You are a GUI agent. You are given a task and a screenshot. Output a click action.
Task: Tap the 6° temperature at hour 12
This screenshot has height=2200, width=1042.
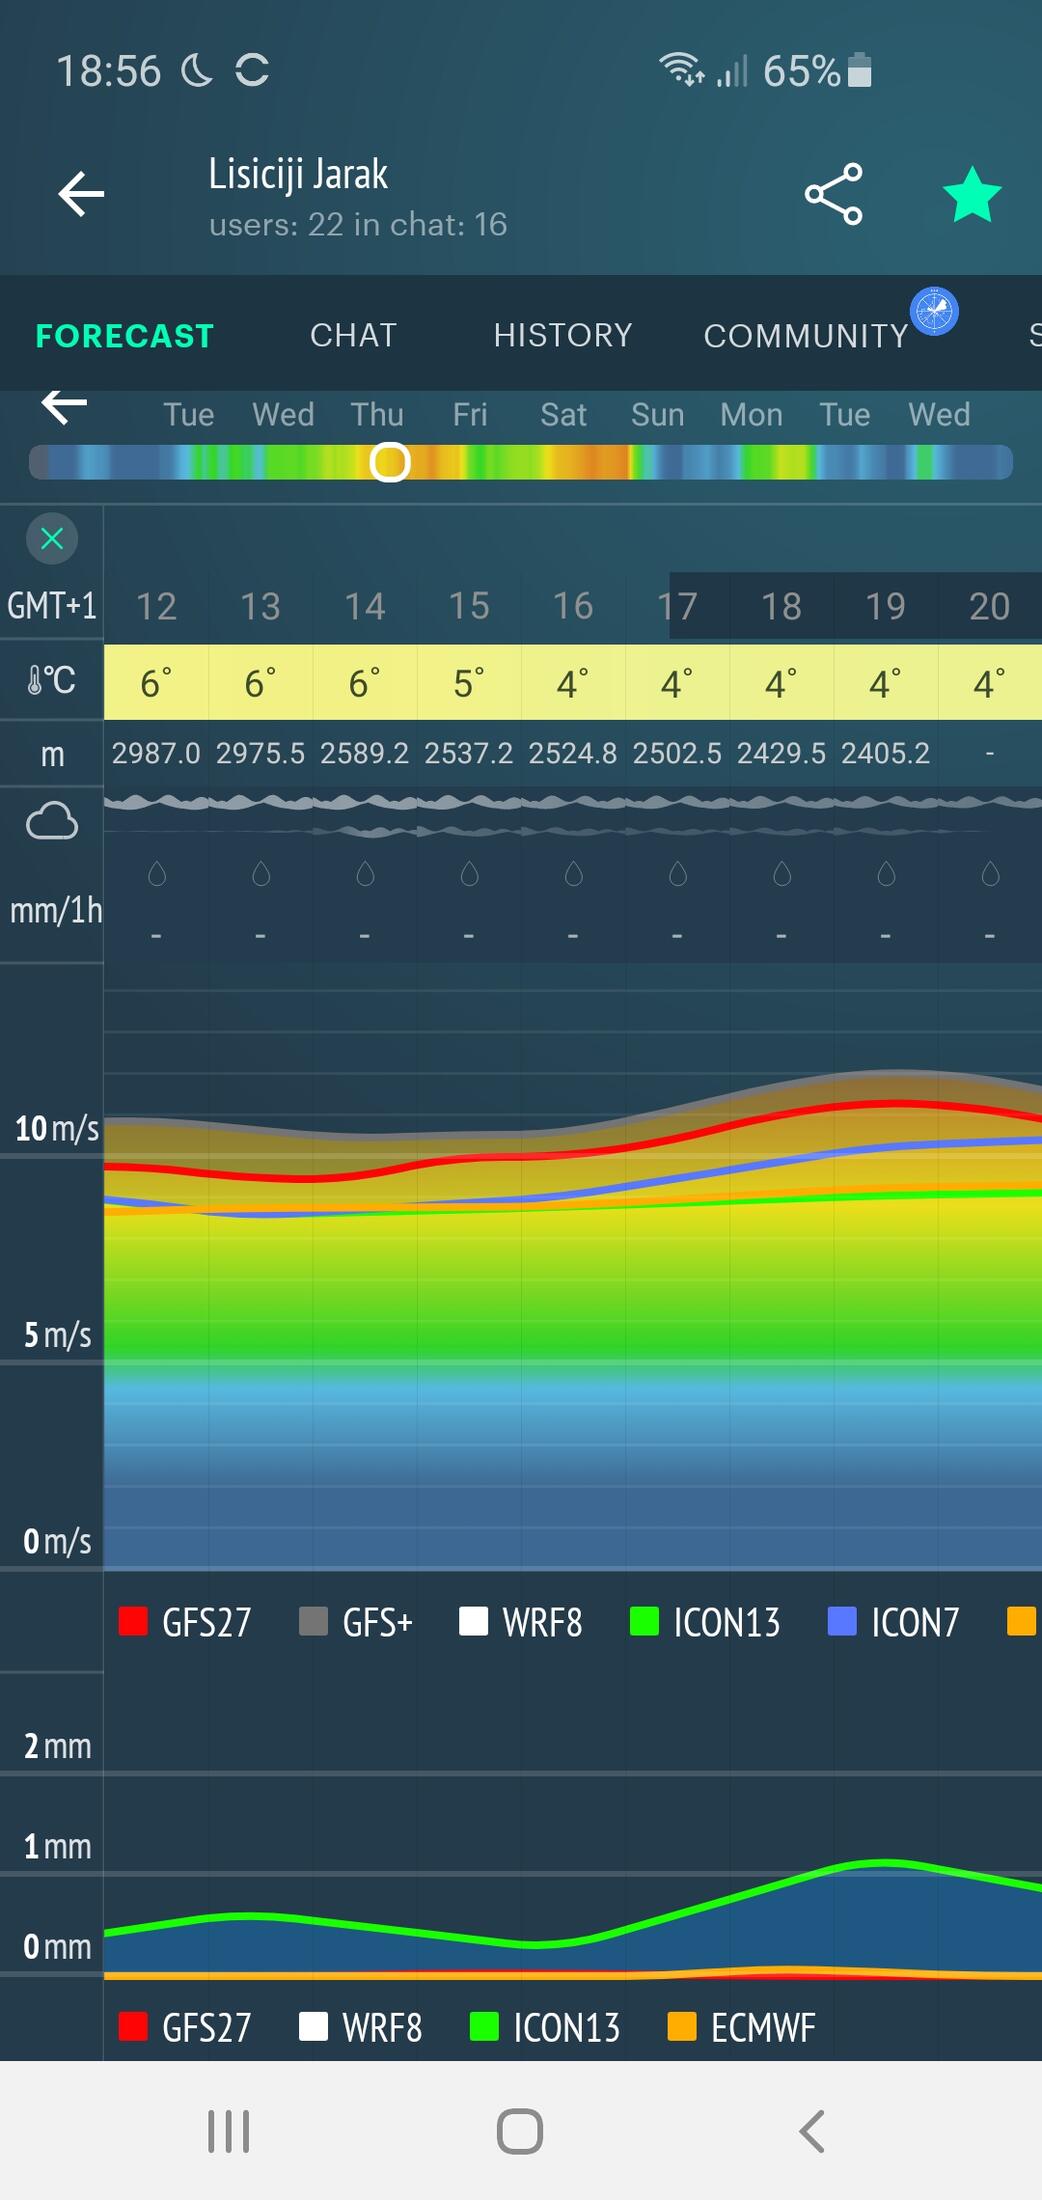tap(156, 683)
